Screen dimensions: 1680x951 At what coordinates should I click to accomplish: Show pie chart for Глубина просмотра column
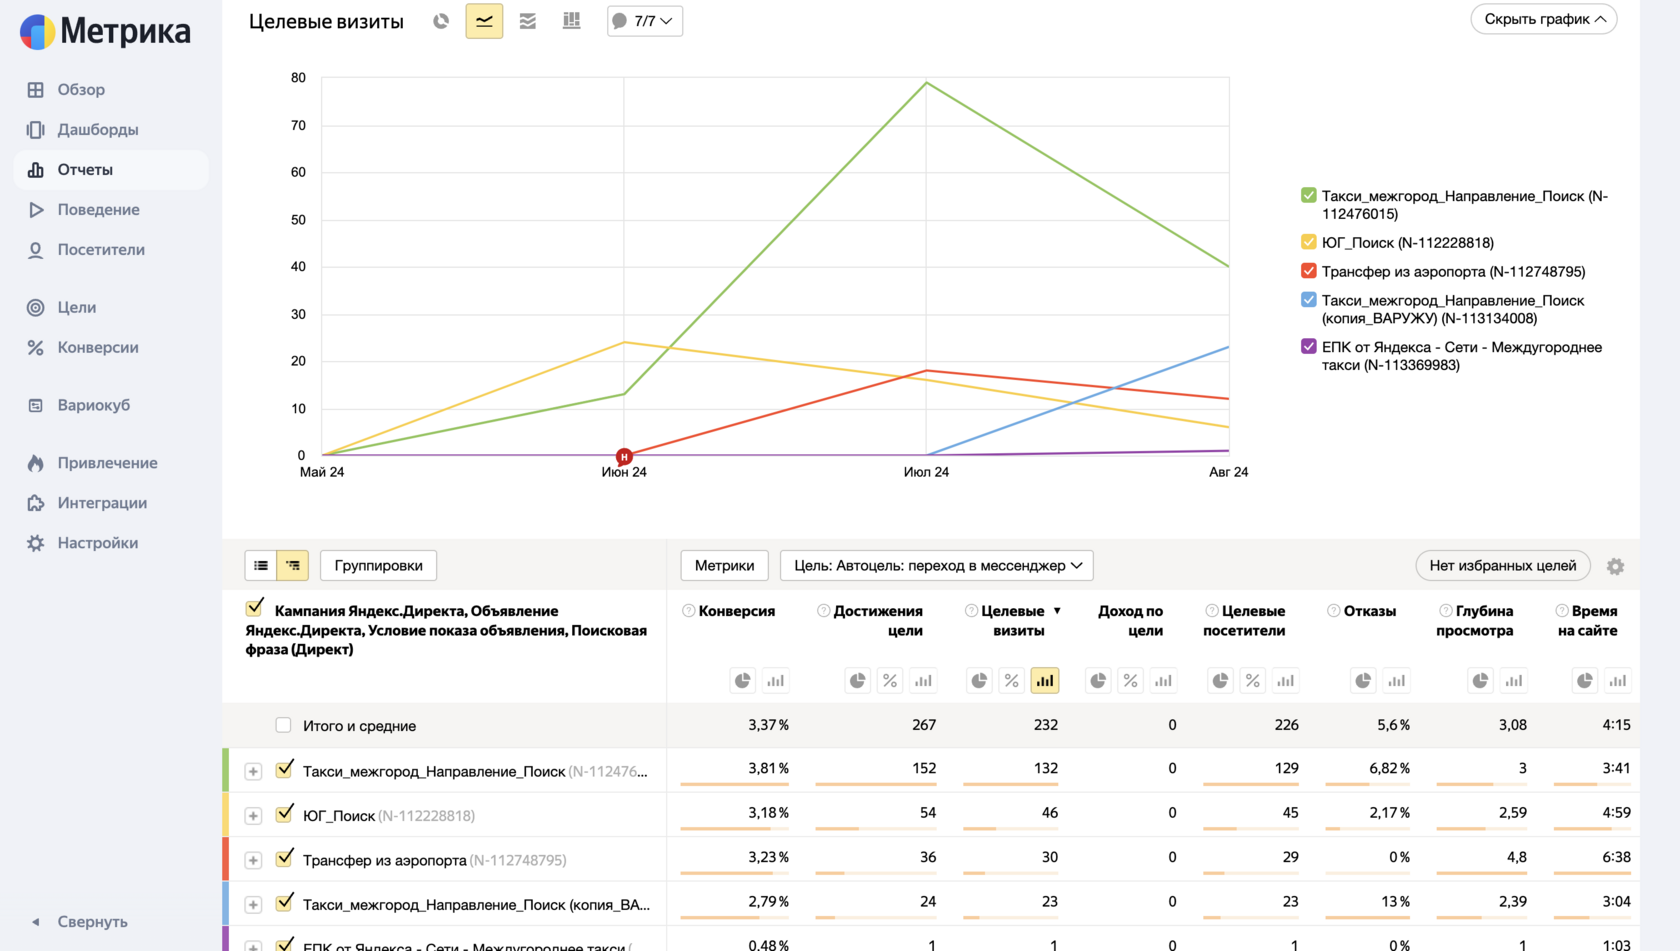click(x=1481, y=681)
